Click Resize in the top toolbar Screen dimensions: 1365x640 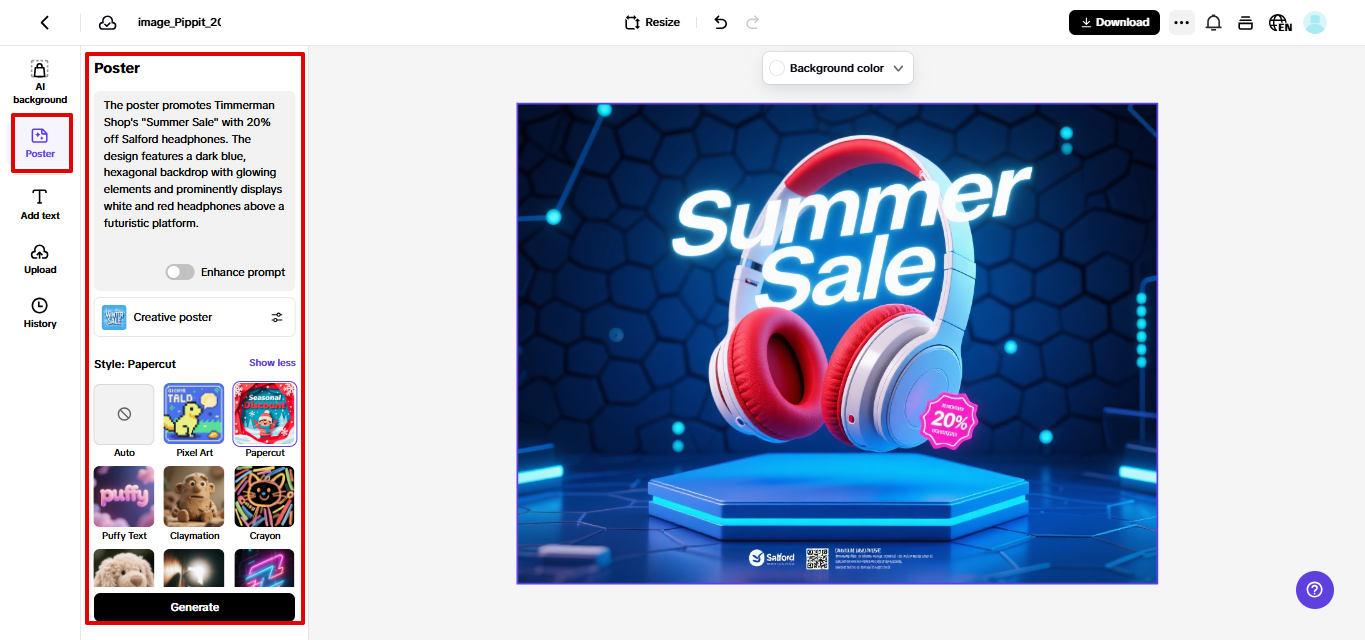pos(652,22)
